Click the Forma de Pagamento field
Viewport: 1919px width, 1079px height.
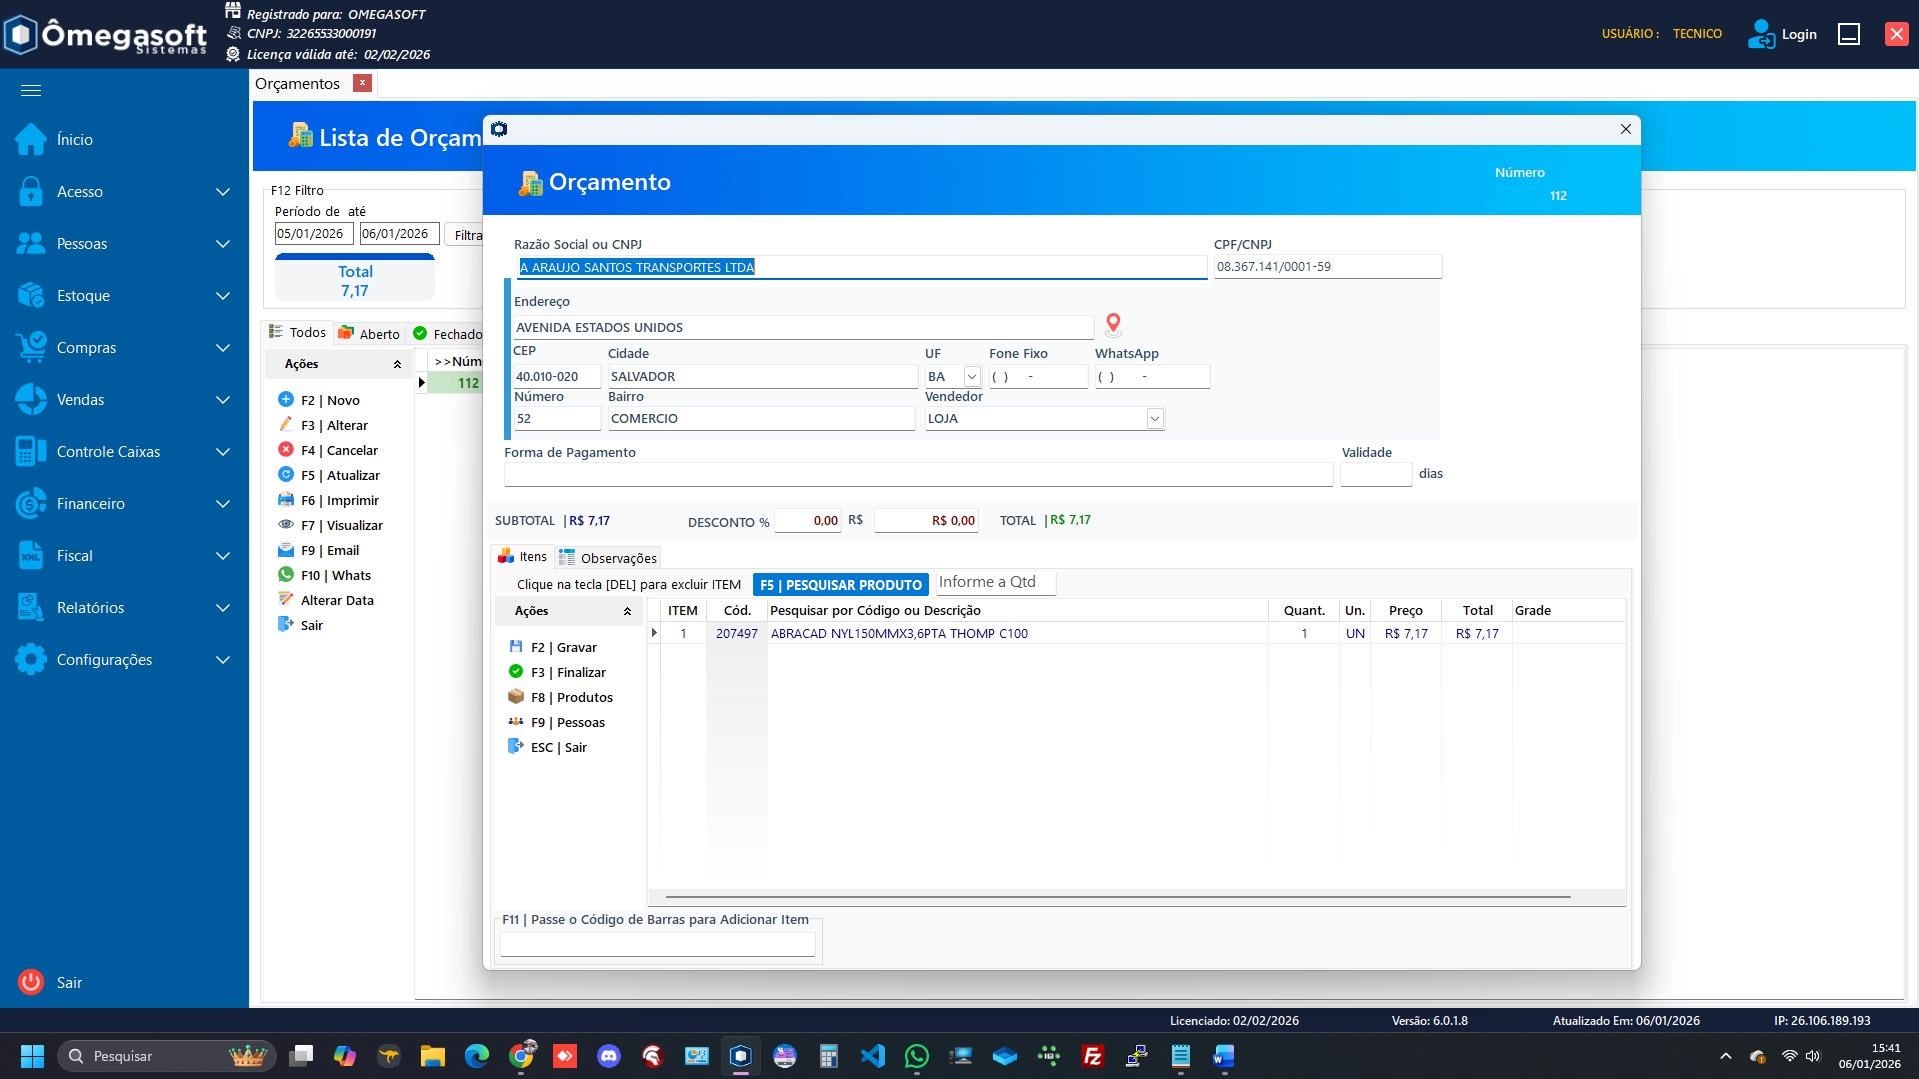click(918, 474)
